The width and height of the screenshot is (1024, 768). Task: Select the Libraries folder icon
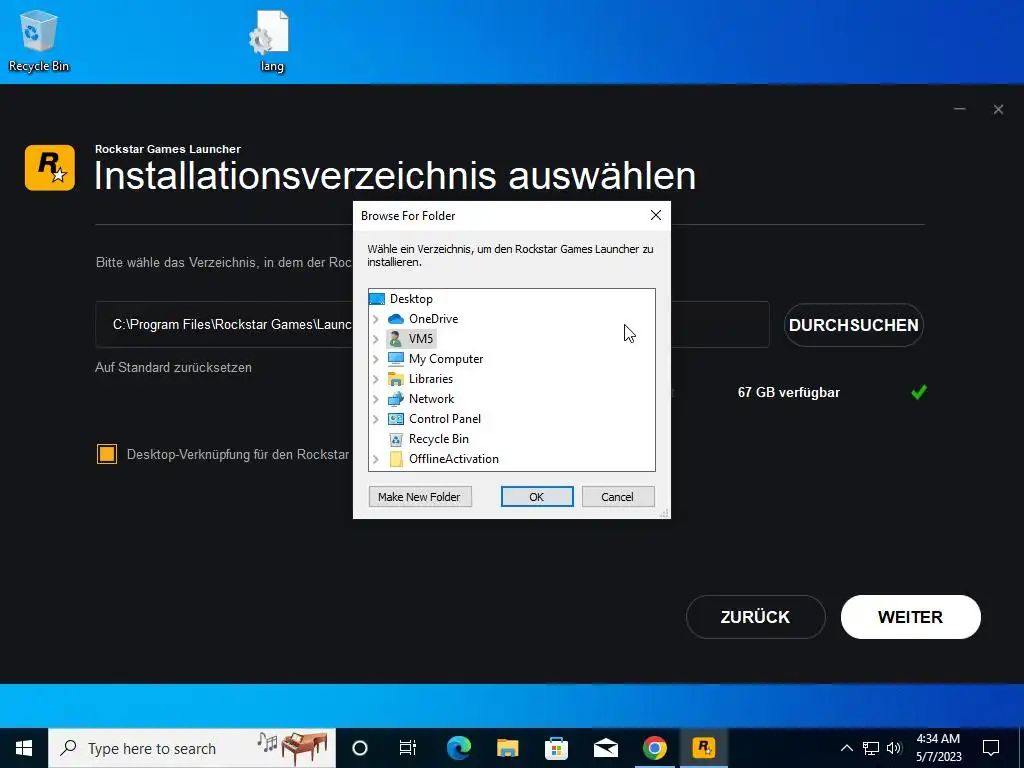(x=396, y=379)
